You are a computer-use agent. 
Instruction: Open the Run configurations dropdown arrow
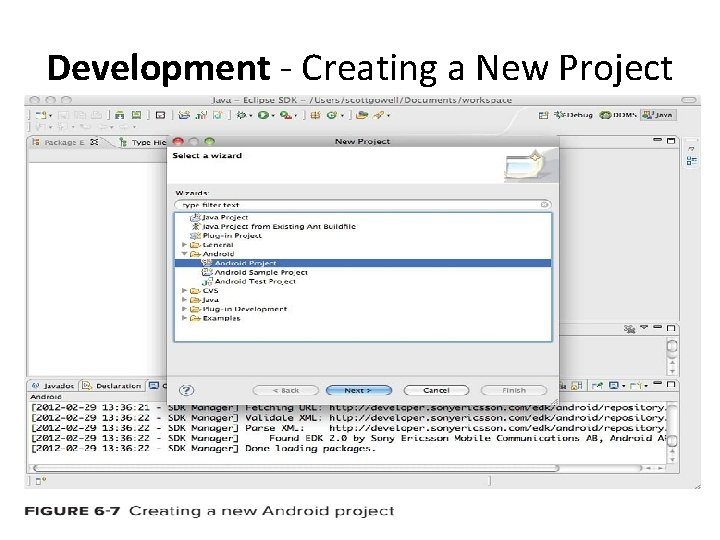coord(273,116)
